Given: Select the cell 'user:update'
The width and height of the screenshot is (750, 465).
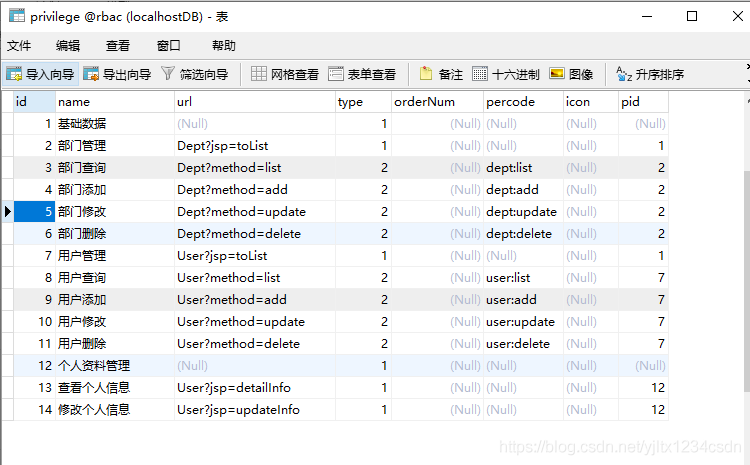Looking at the screenshot, I should pyautogui.click(x=523, y=322).
